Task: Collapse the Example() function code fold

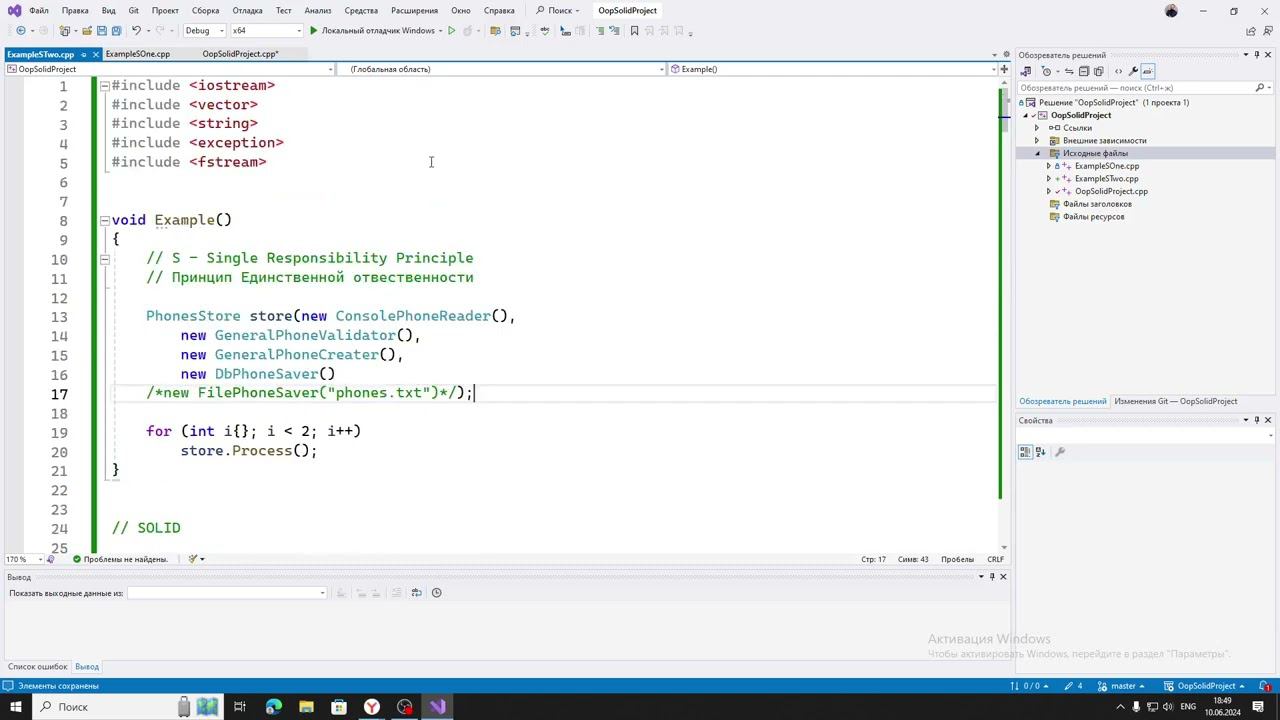Action: (104, 220)
